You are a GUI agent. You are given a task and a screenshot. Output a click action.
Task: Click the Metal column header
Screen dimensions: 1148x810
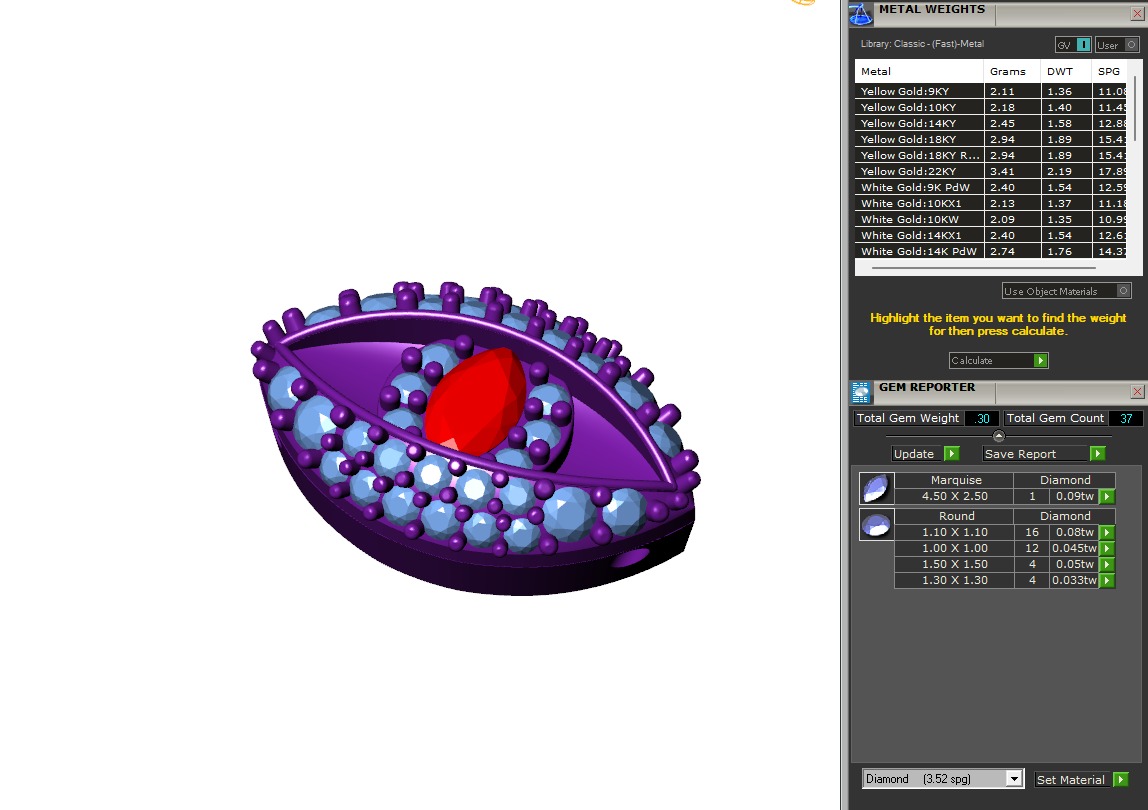tap(919, 71)
